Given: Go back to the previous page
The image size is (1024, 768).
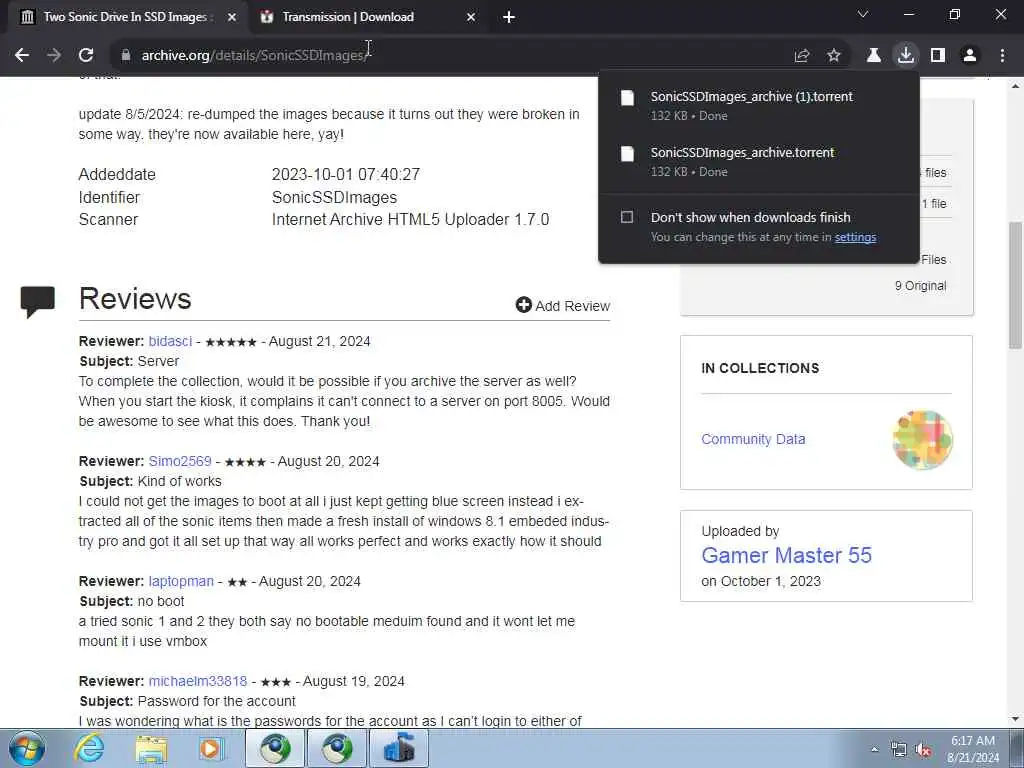Looking at the screenshot, I should 22,56.
